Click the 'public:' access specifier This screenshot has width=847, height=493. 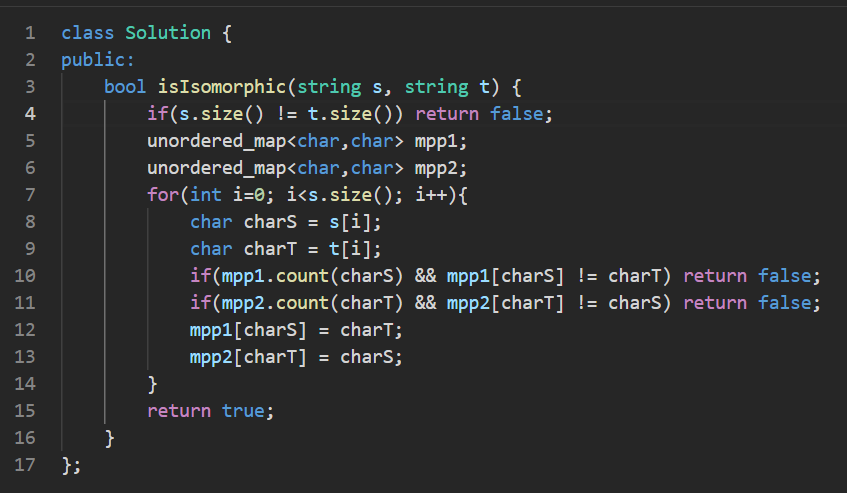tap(98, 60)
